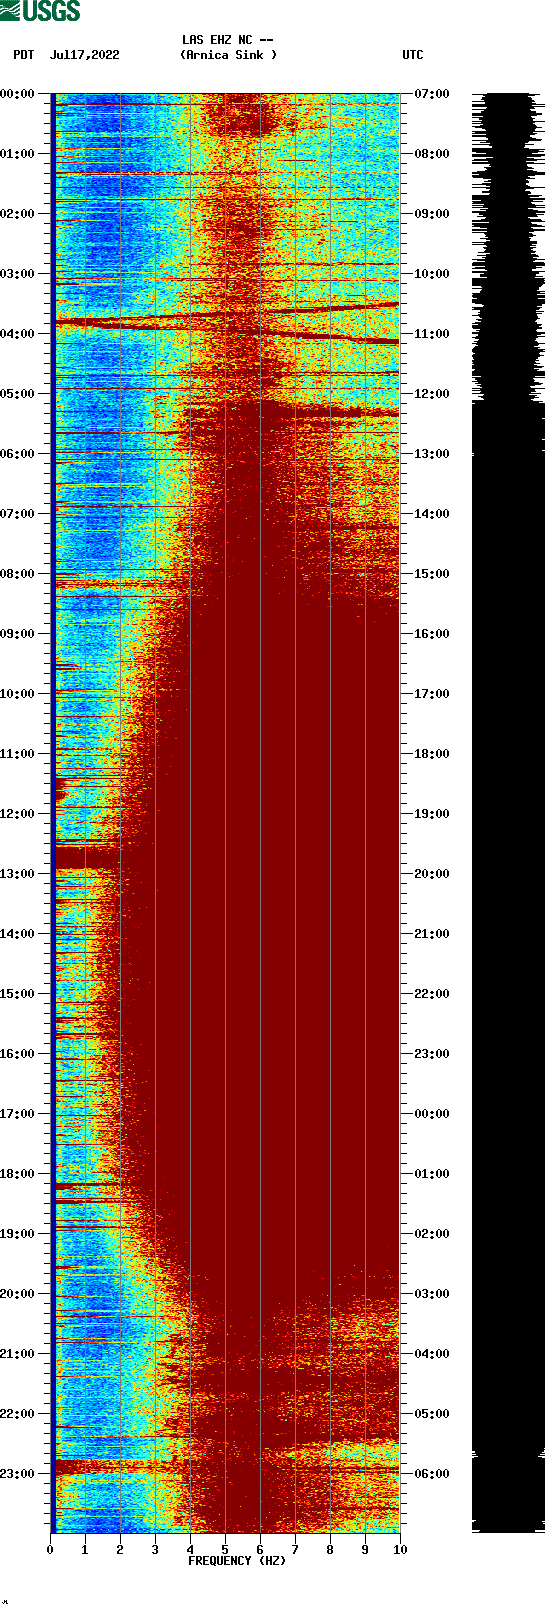552x1613 pixels.
Task: Click the 'UTC' timezone label
Action: pos(413,55)
